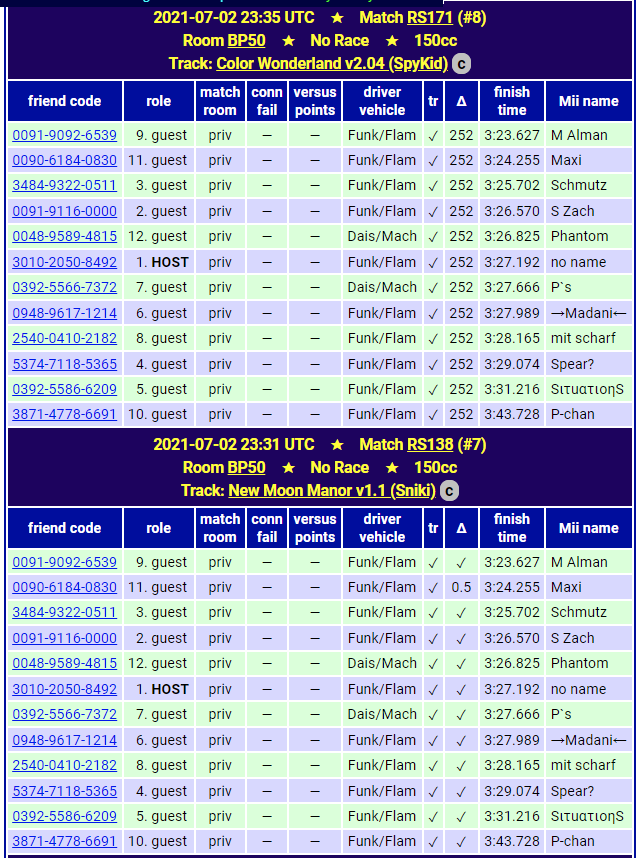Screen dimensions: 638x858
Task: Click 'conn fail' column header in RS171 table
Action: pyautogui.click(x=266, y=101)
